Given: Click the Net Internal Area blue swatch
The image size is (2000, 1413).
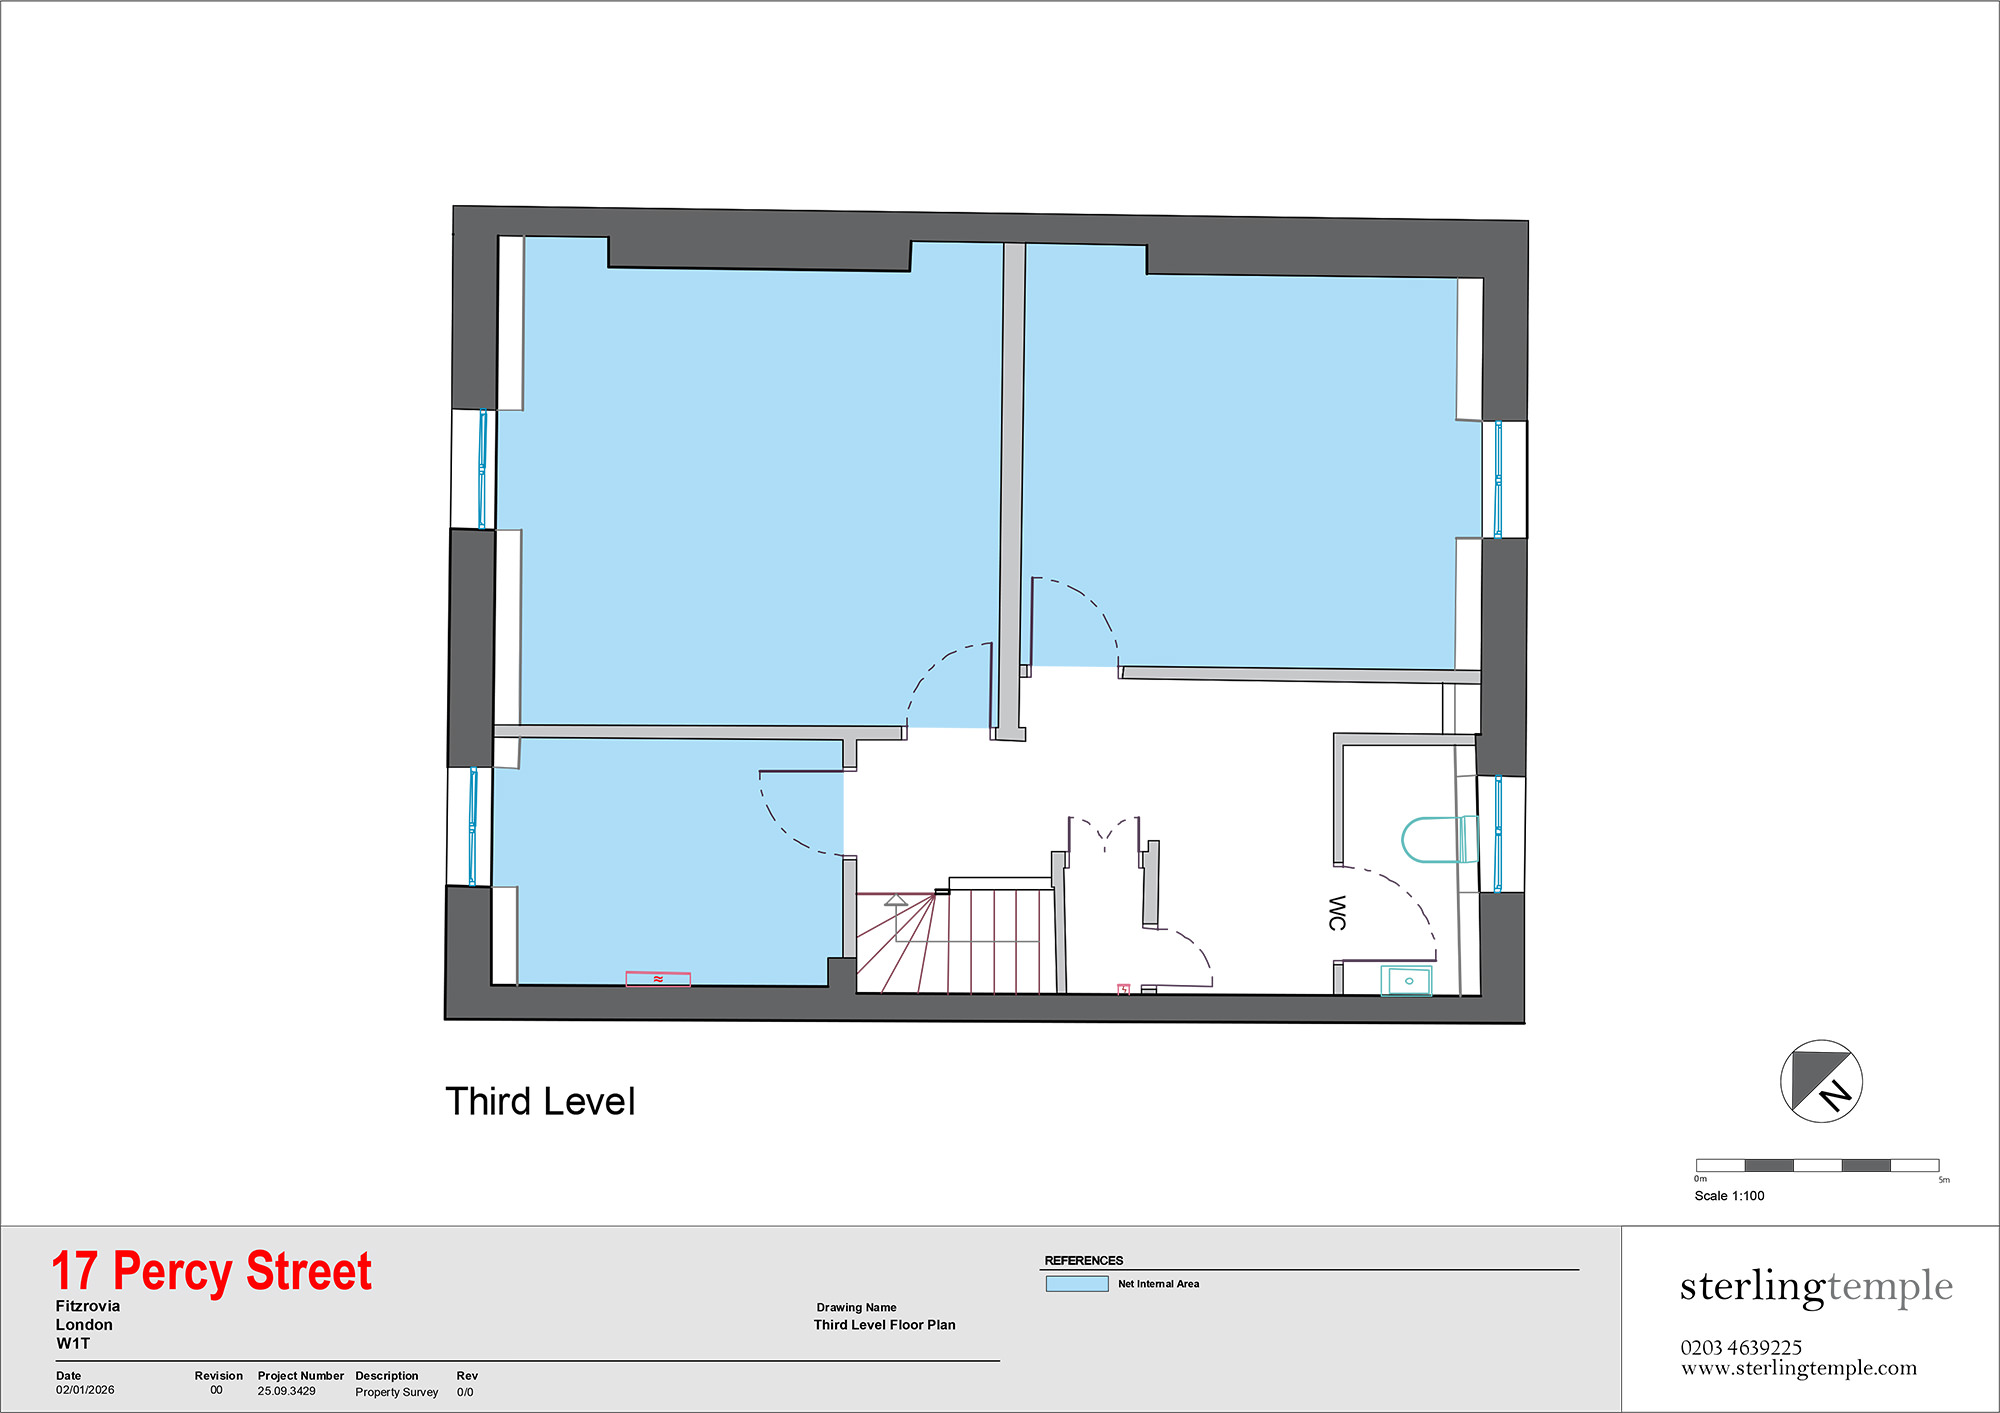Looking at the screenshot, I should click(1076, 1284).
